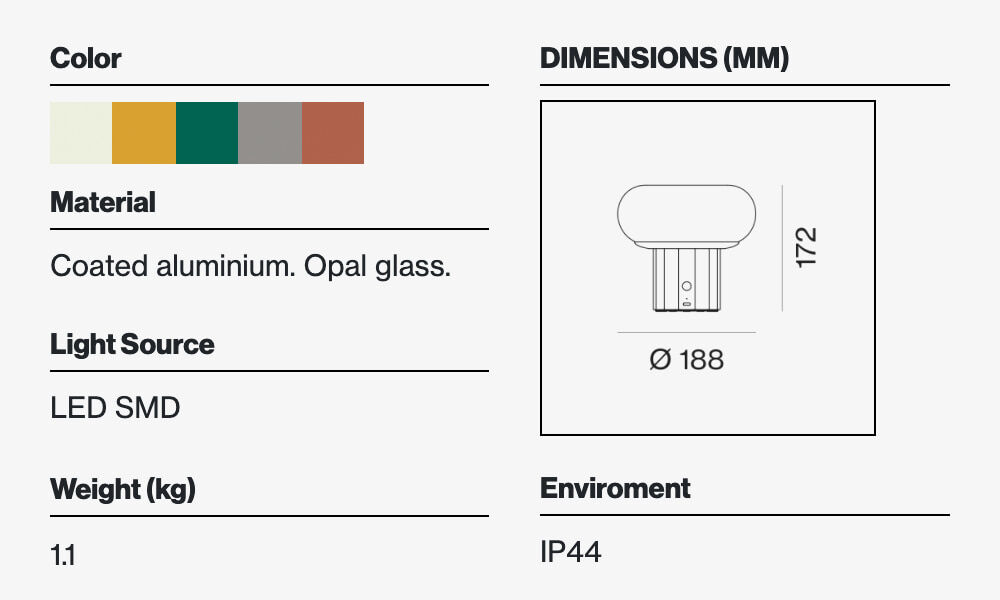This screenshot has height=600, width=1000.
Task: Click the DIMENSIONS (MM) heading
Action: [x=664, y=59]
